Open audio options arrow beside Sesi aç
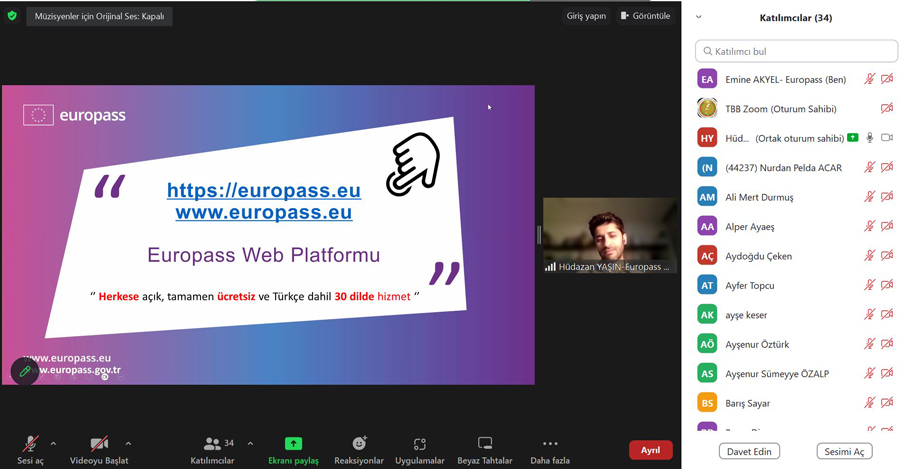Image resolution: width=900 pixels, height=469 pixels. 53,444
